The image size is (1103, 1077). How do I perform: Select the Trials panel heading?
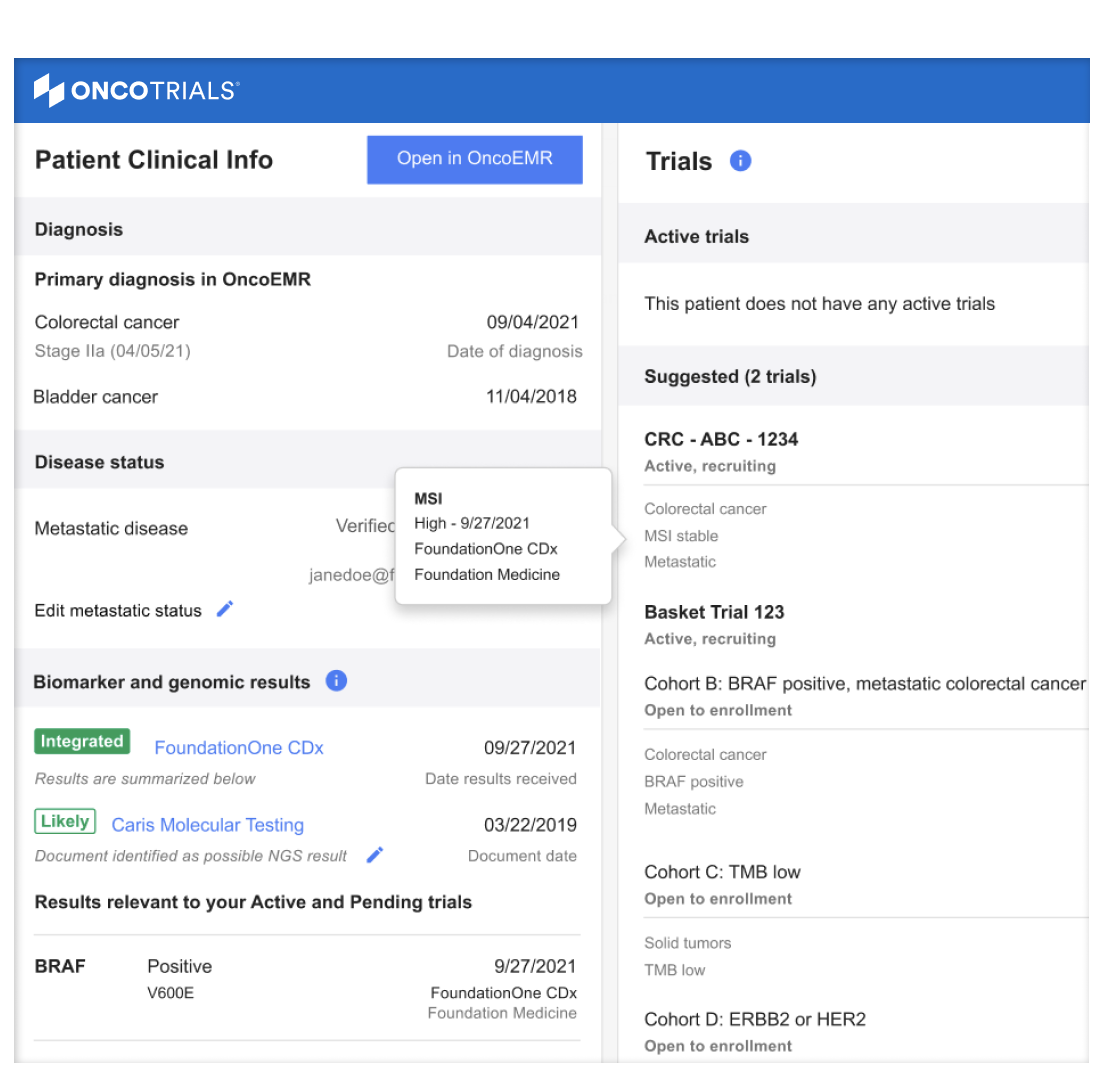tap(678, 161)
